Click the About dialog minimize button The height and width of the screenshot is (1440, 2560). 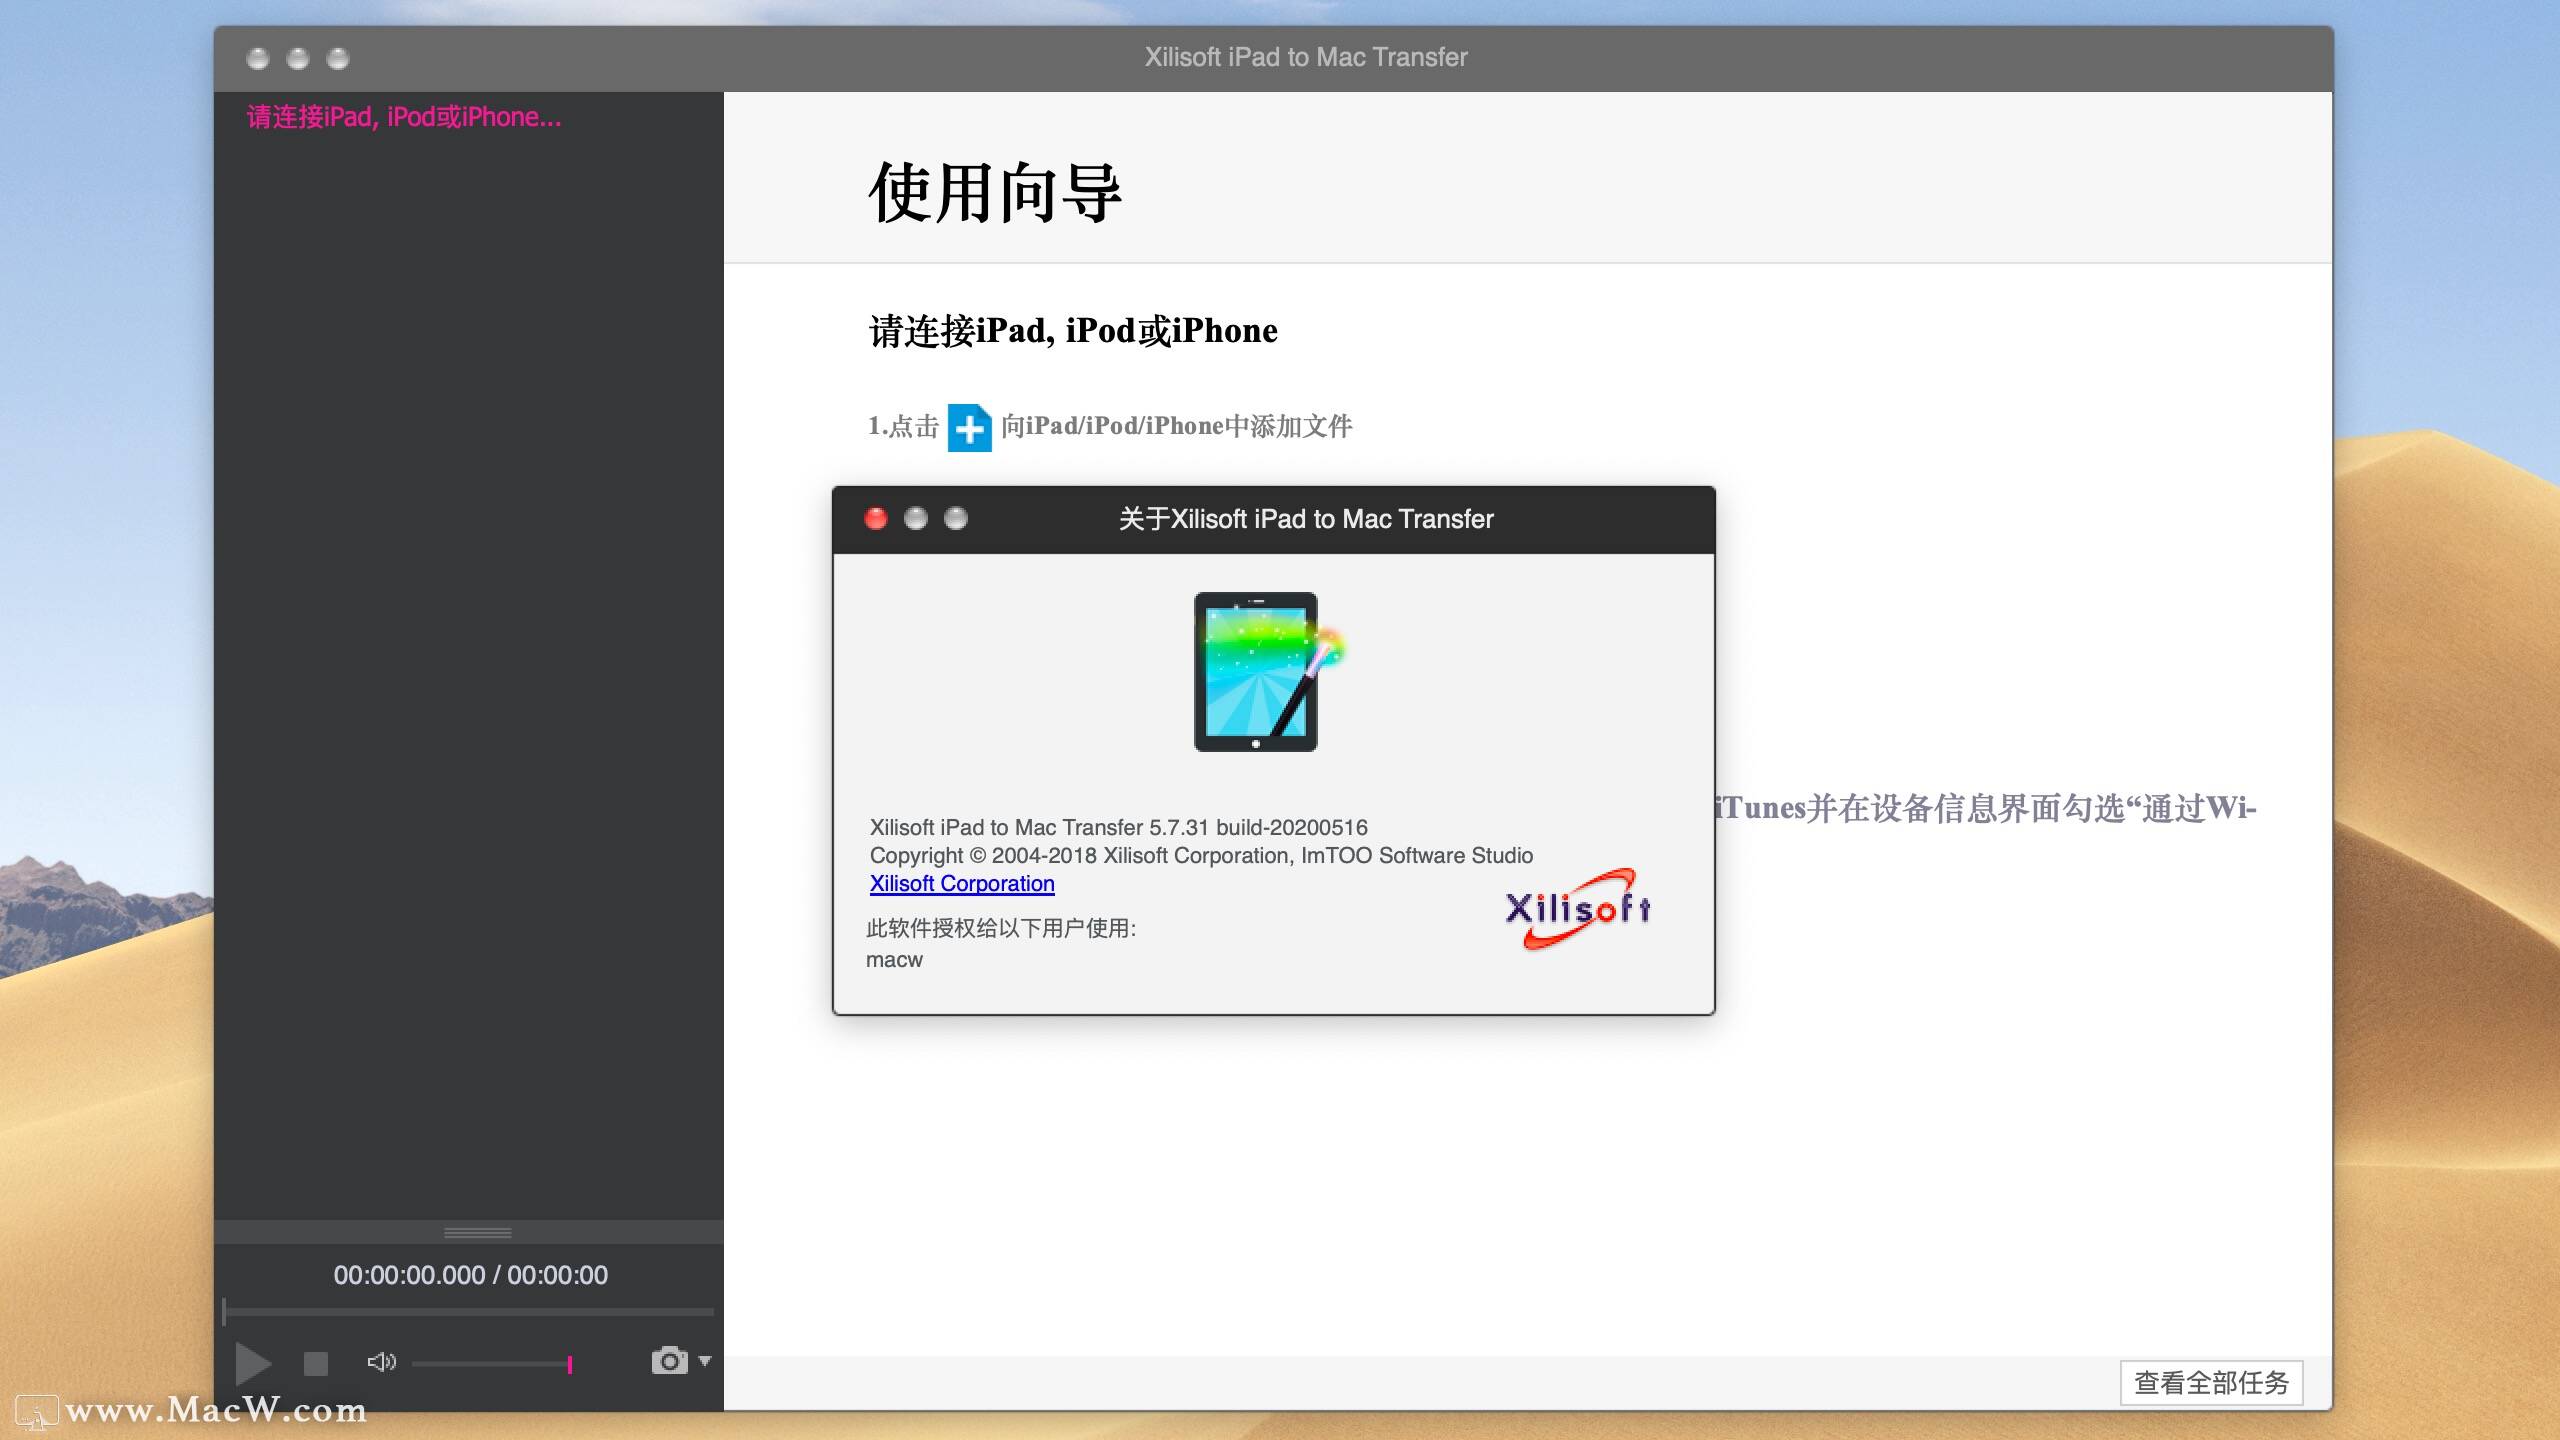[916, 518]
